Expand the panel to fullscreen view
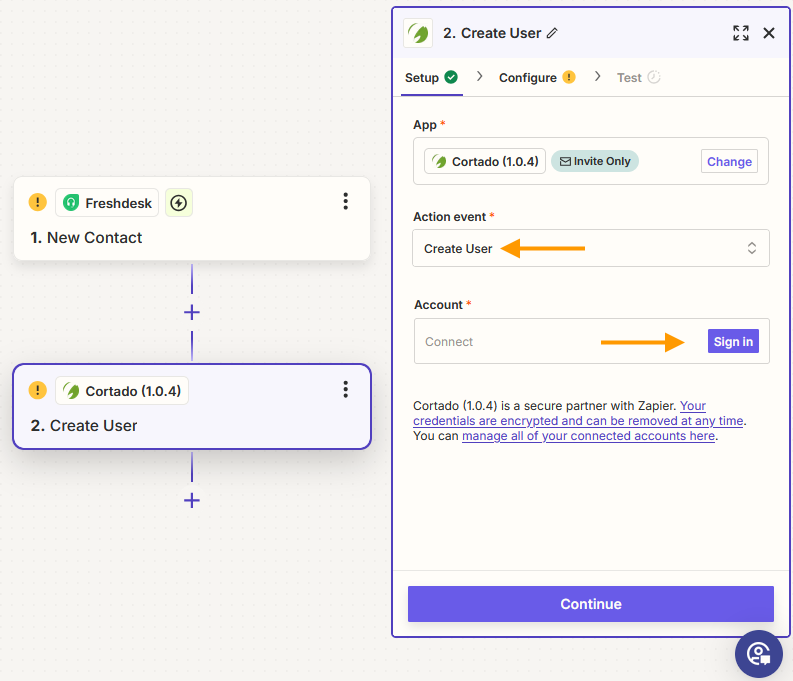Screen dimensions: 793x681 (741, 33)
